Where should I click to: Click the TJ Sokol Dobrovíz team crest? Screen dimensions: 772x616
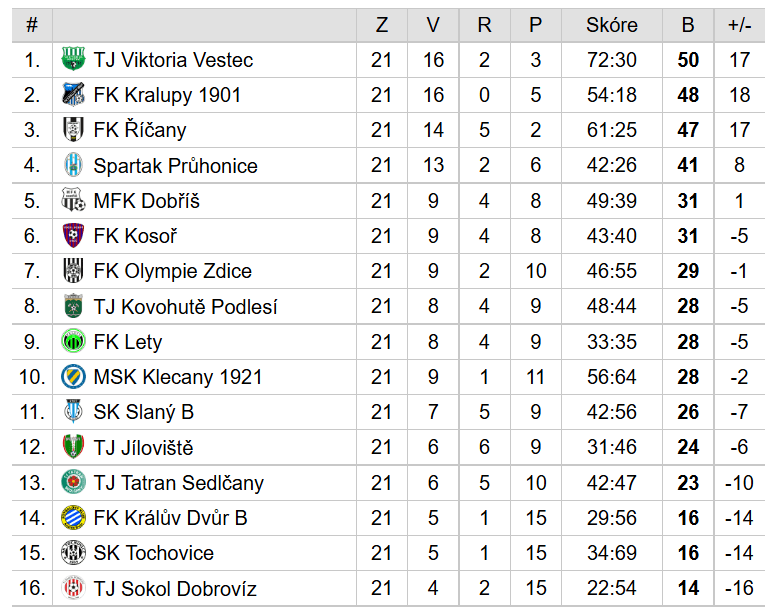(x=74, y=588)
